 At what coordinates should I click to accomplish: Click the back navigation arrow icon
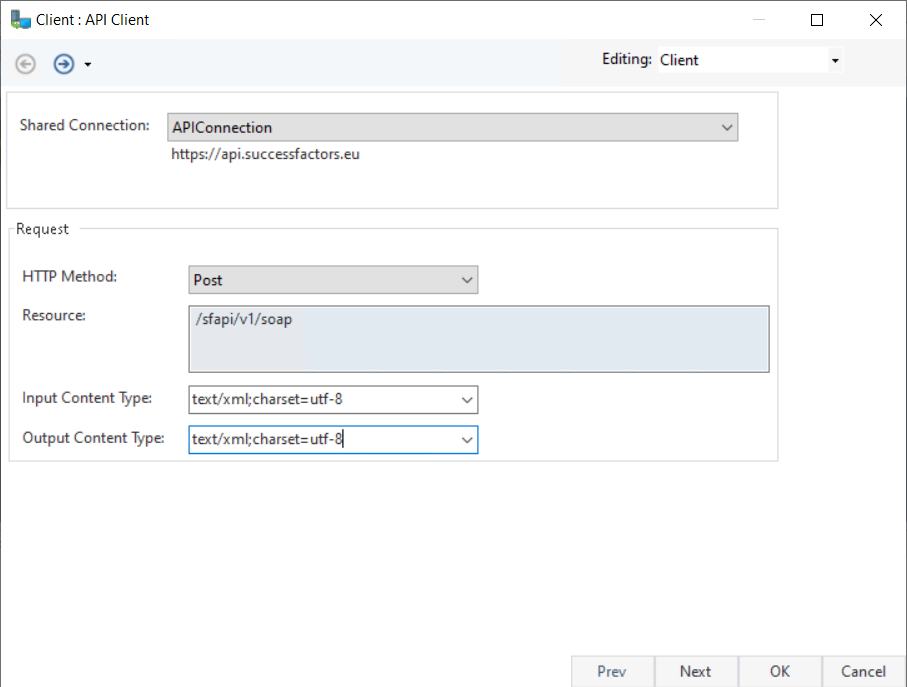point(26,64)
